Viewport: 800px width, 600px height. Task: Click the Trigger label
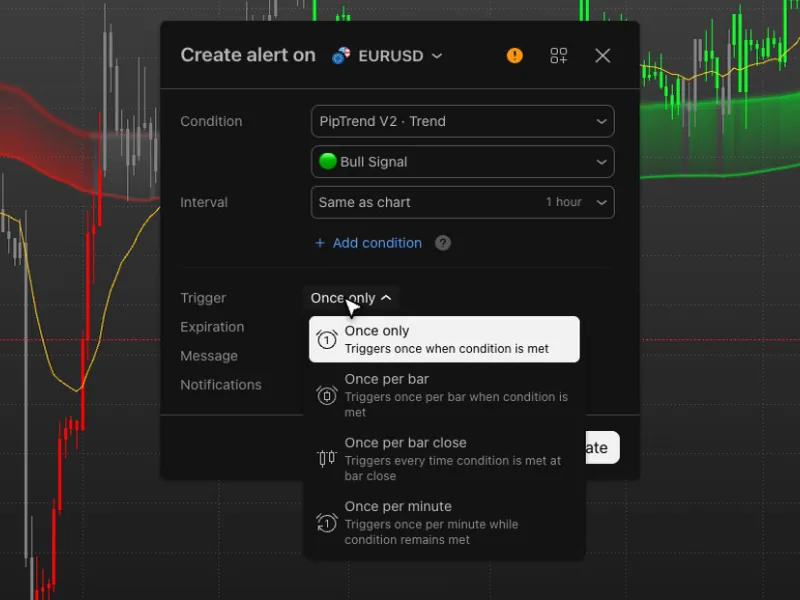tap(203, 298)
